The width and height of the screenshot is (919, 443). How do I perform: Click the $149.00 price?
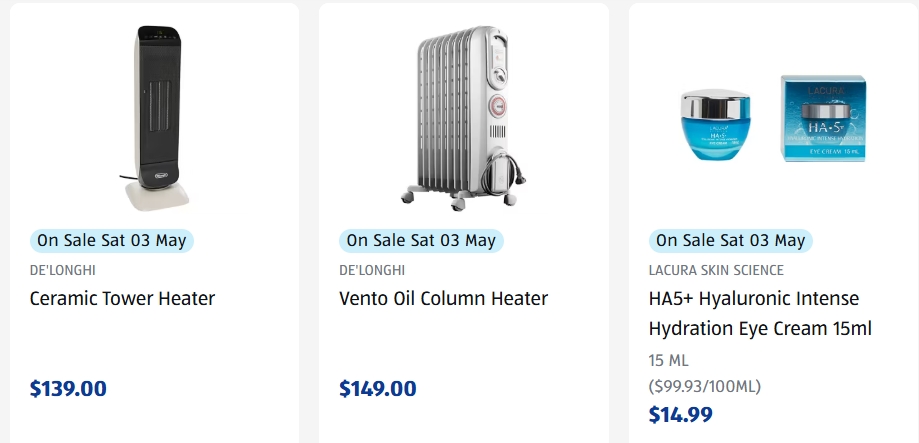378,389
